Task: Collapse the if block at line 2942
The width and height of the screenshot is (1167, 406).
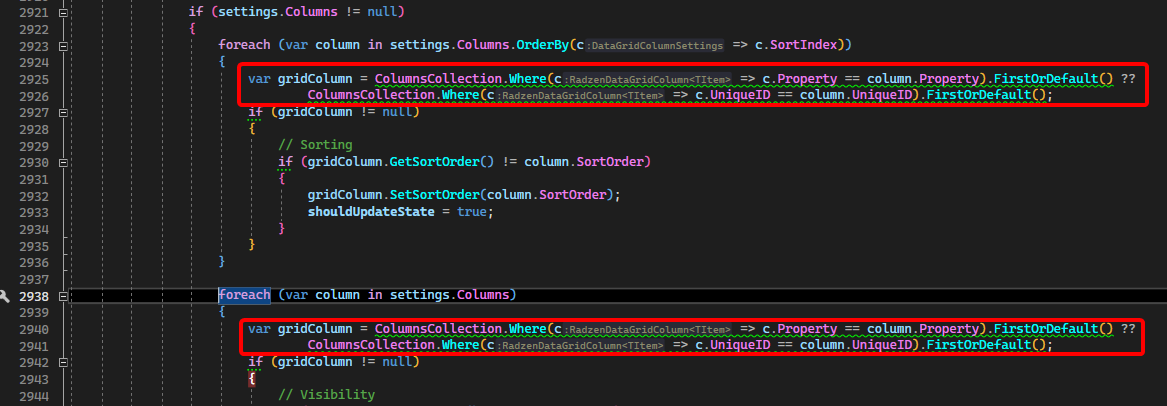Action: click(64, 362)
